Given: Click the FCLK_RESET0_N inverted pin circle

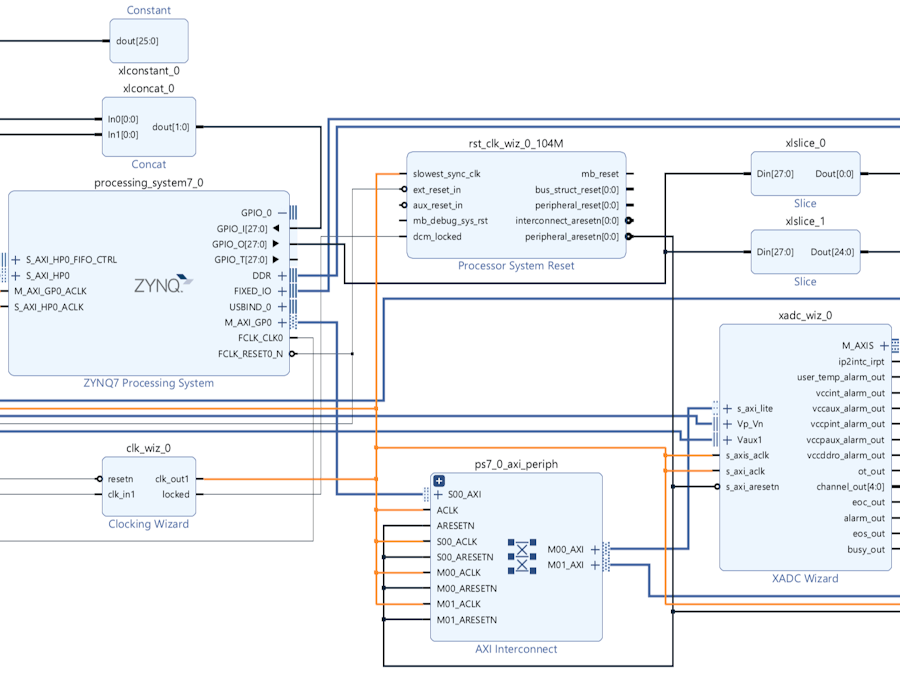Looking at the screenshot, I should (x=292, y=354).
